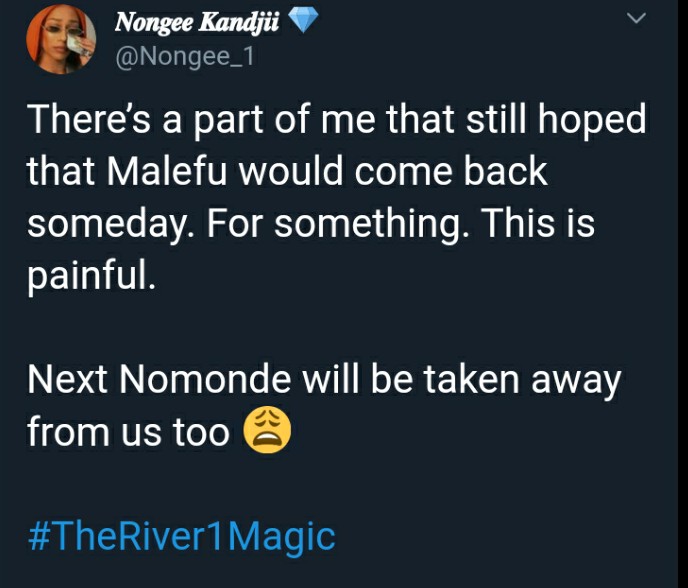Screen dimensions: 688x588
Task: Click the word "would" in second line
Action: click(291, 171)
